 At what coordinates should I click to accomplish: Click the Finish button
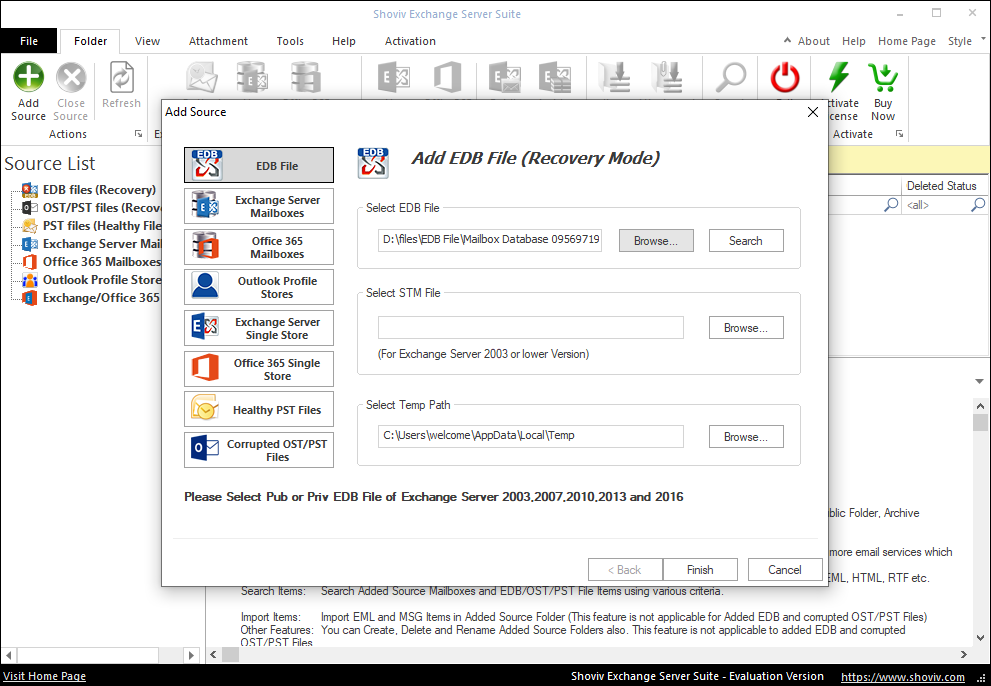tap(700, 570)
